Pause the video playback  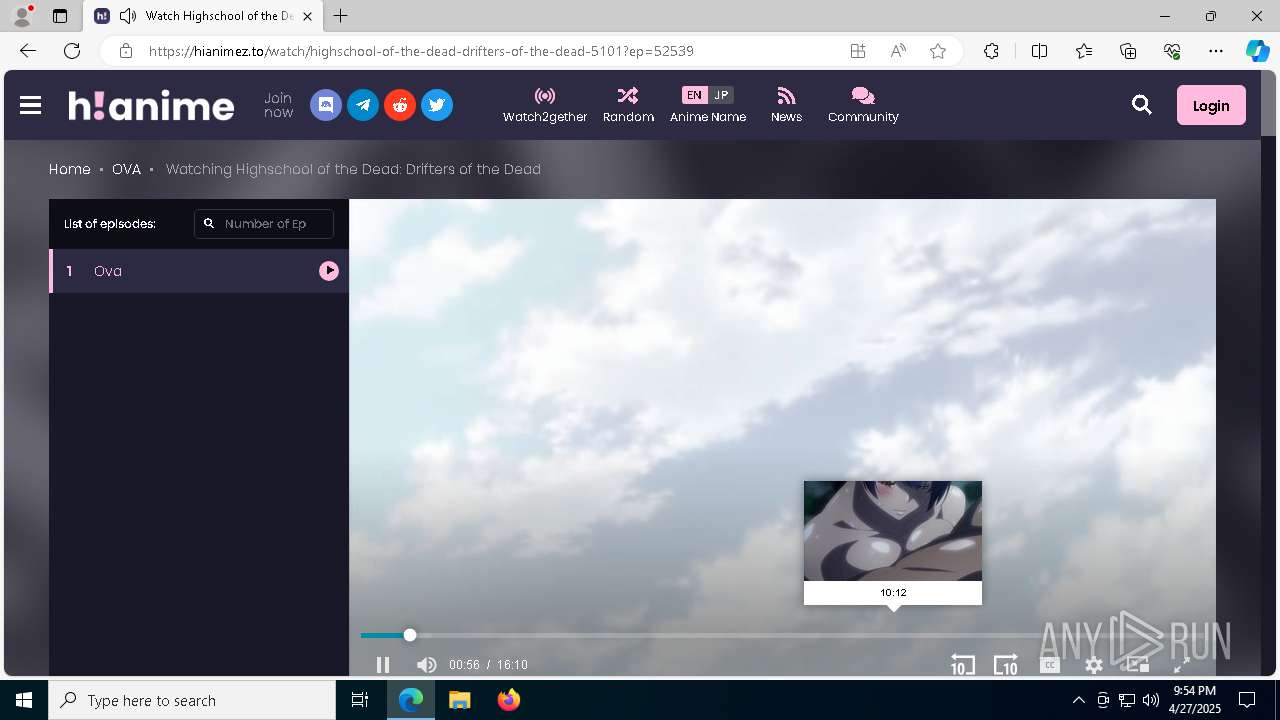pyautogui.click(x=383, y=665)
